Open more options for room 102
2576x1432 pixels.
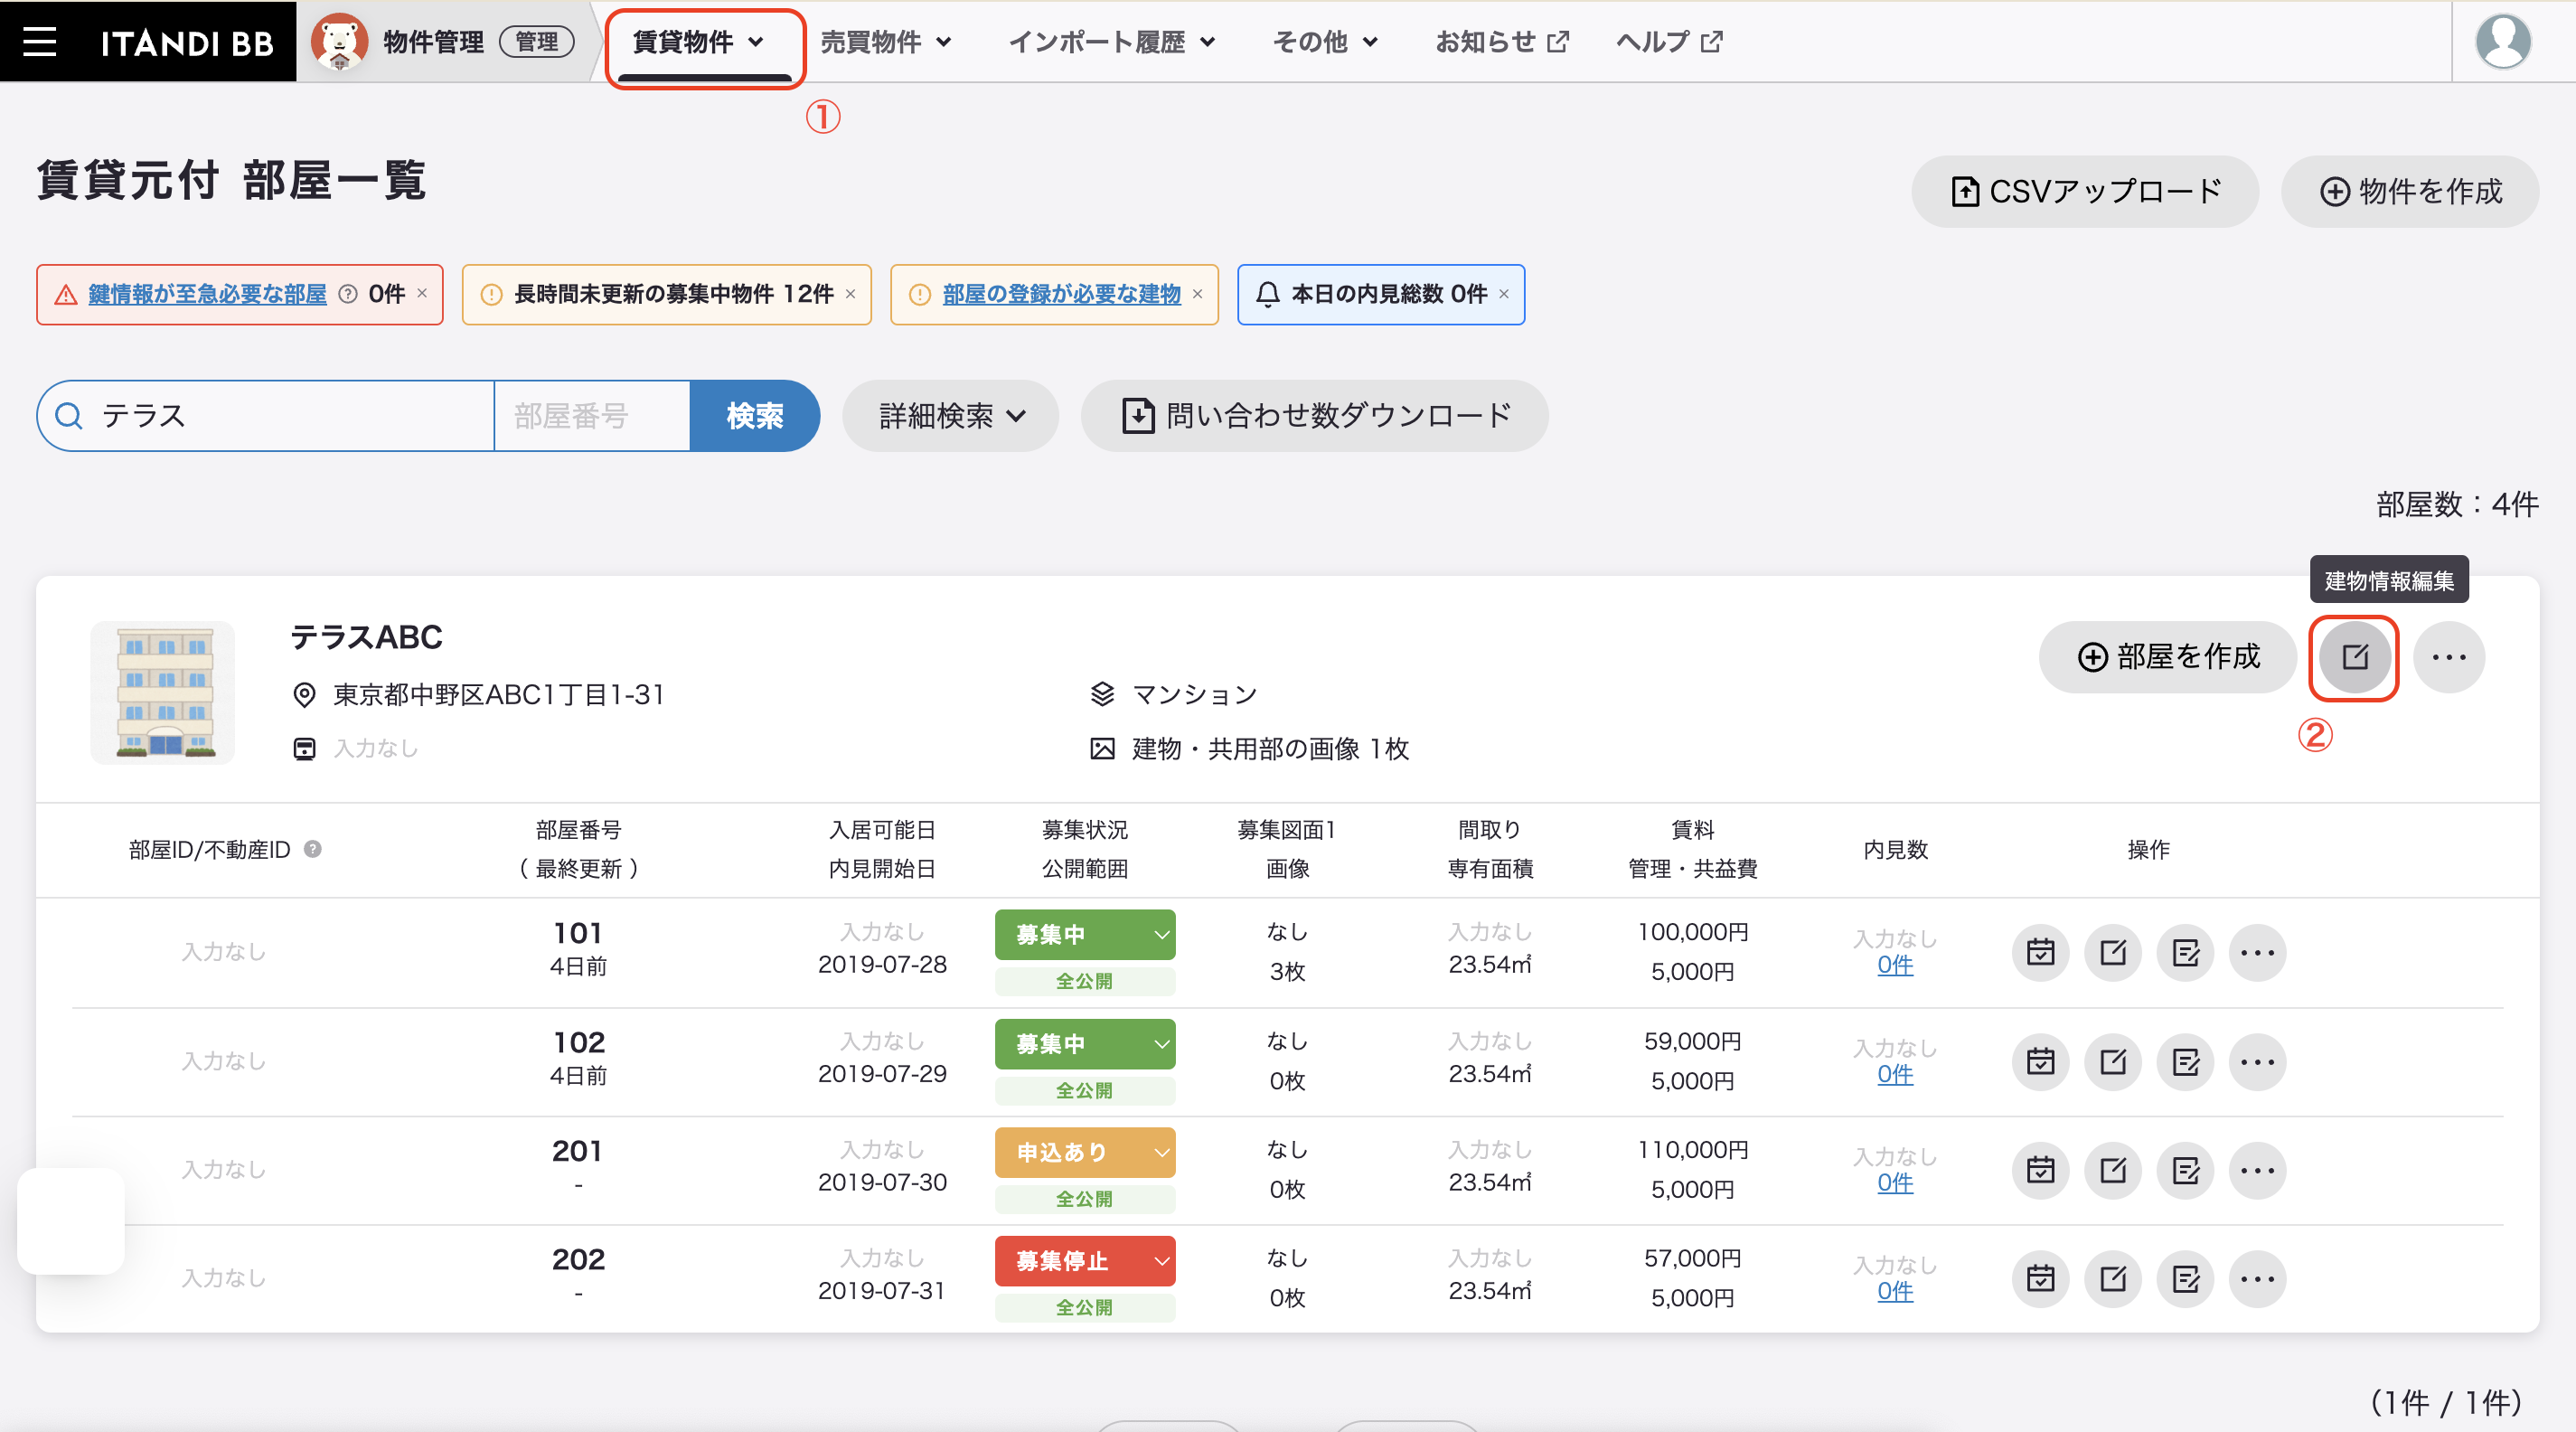[2258, 1062]
